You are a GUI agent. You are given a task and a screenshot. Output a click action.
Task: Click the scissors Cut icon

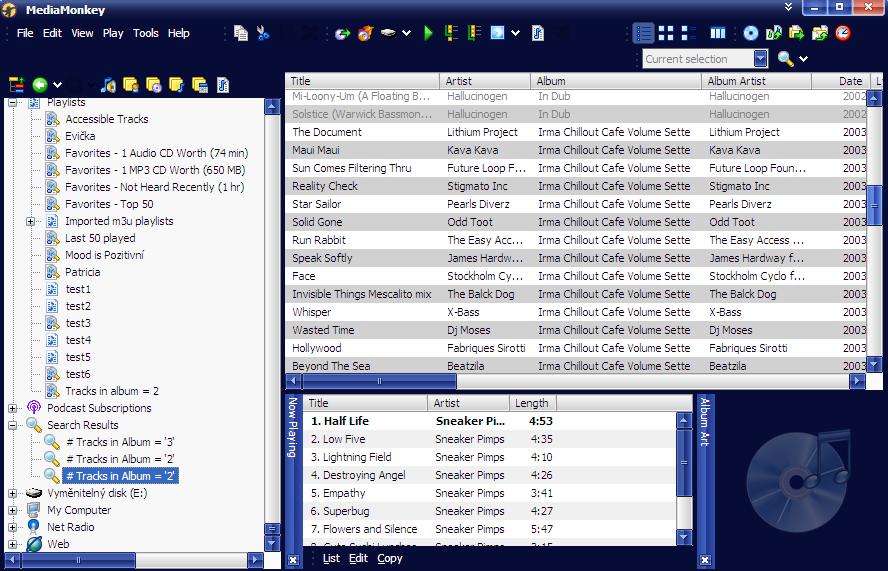(263, 33)
